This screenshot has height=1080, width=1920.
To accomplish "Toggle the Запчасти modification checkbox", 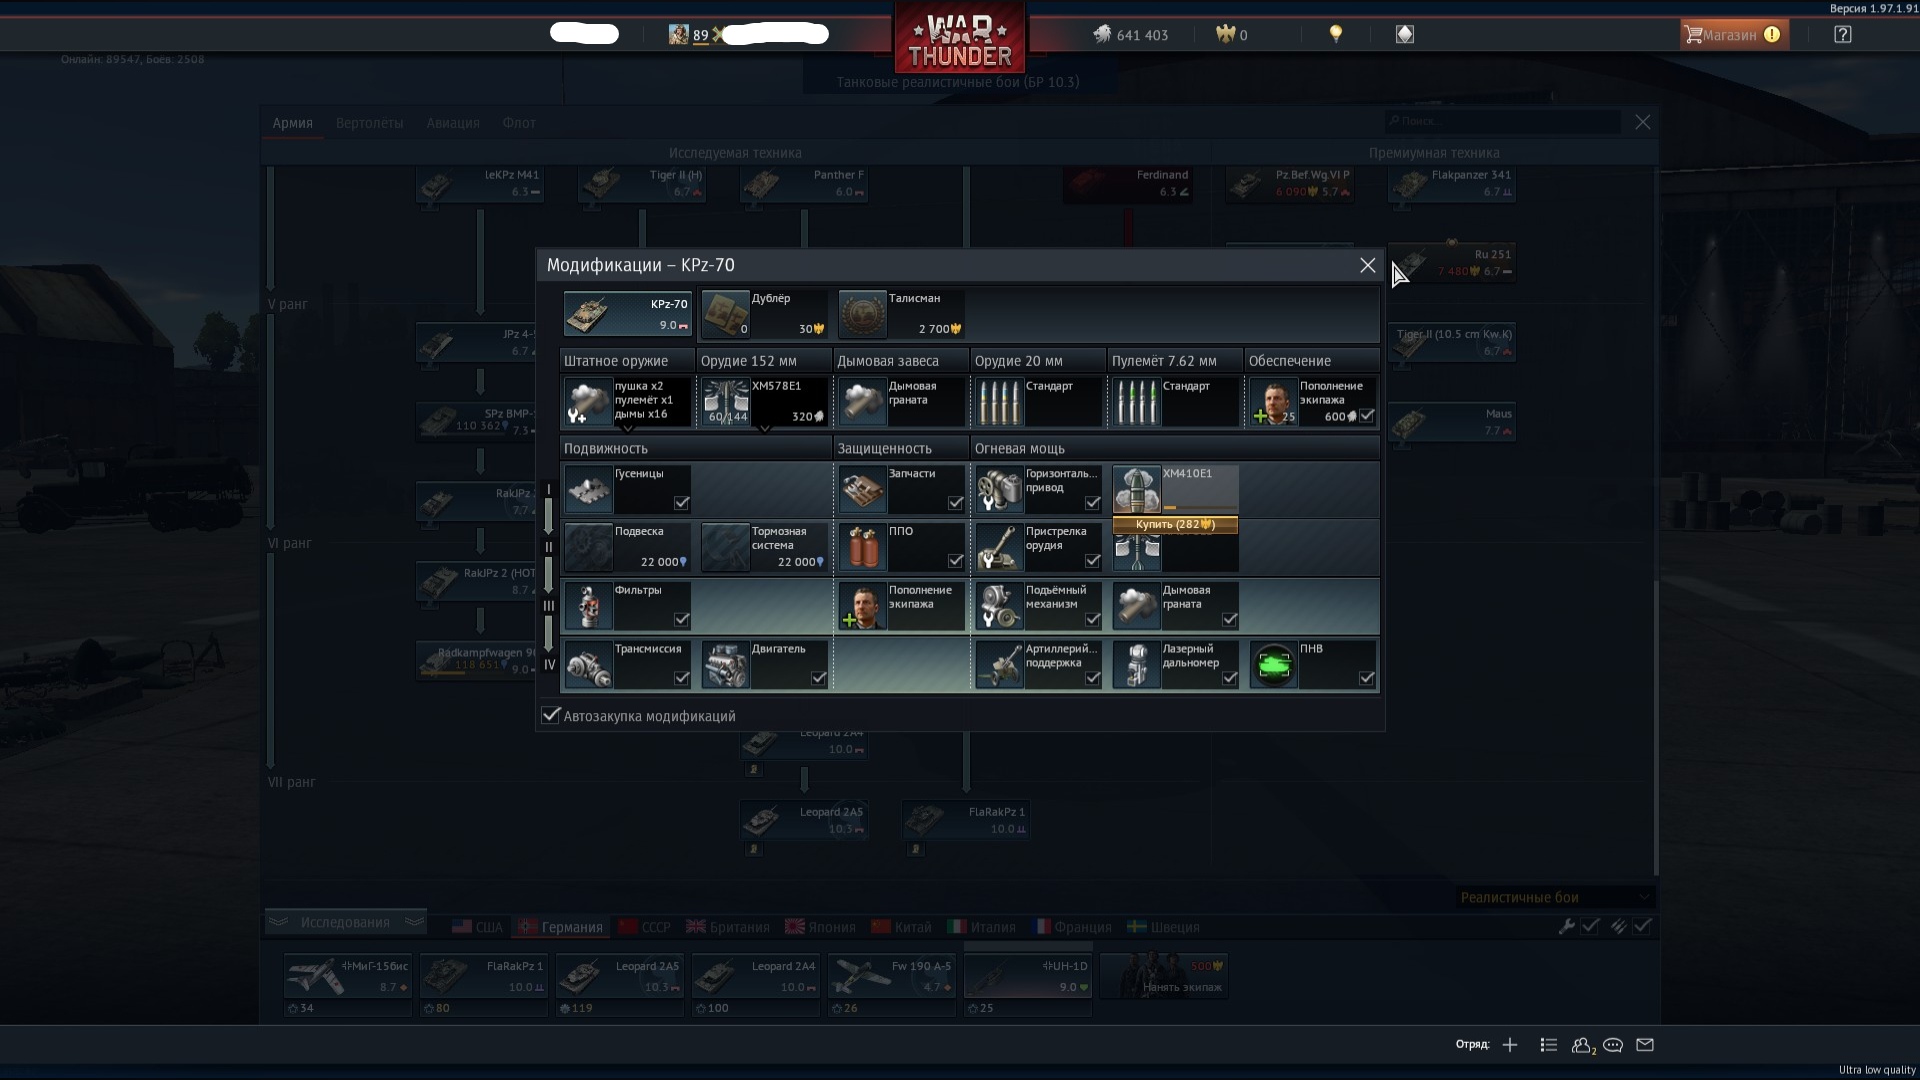I will click(x=956, y=503).
